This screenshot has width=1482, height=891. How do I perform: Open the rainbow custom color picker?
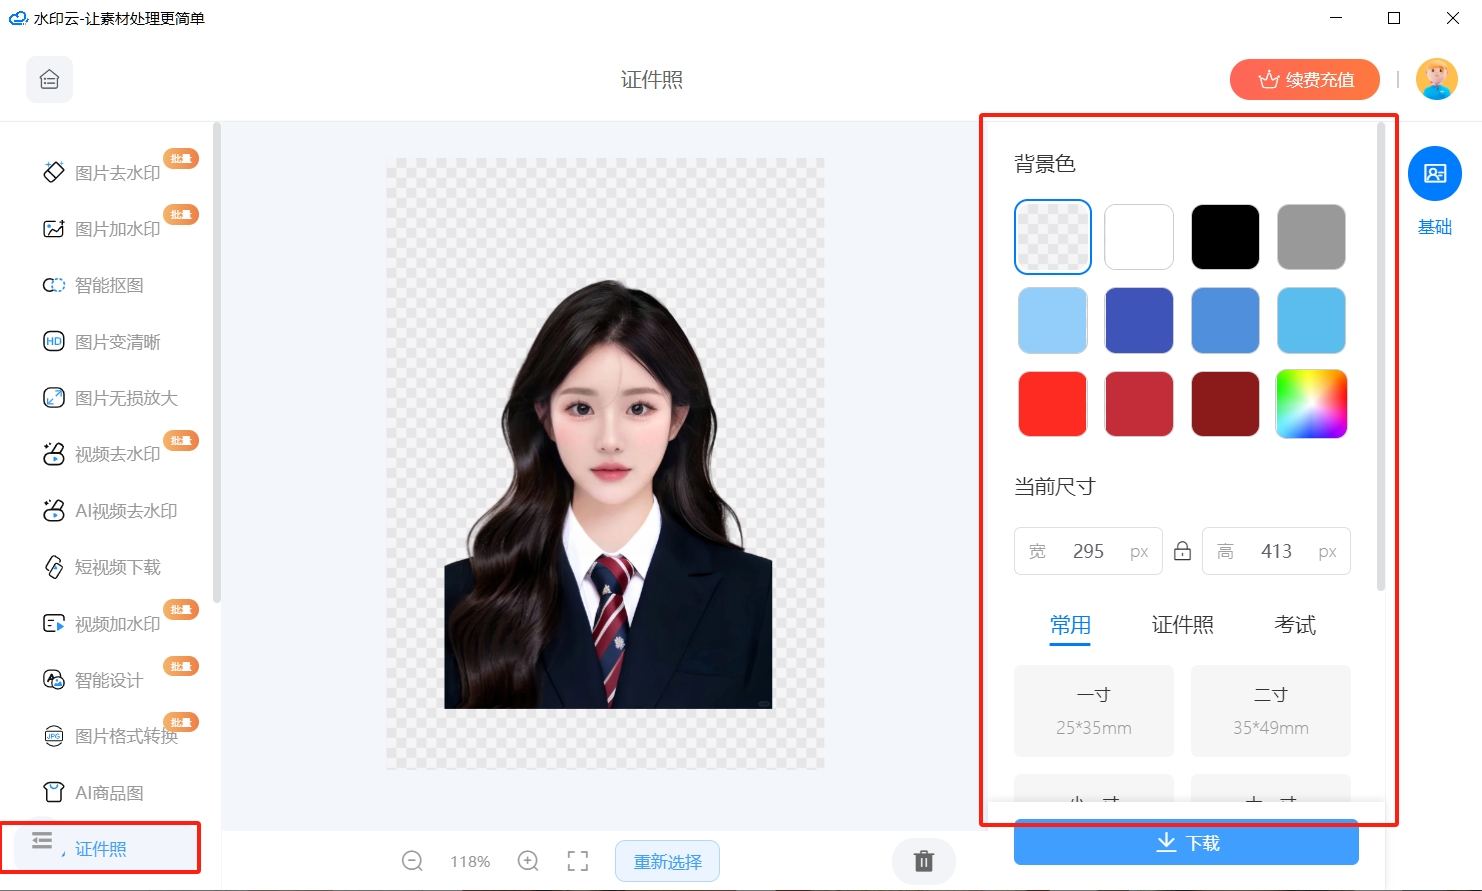(1311, 404)
